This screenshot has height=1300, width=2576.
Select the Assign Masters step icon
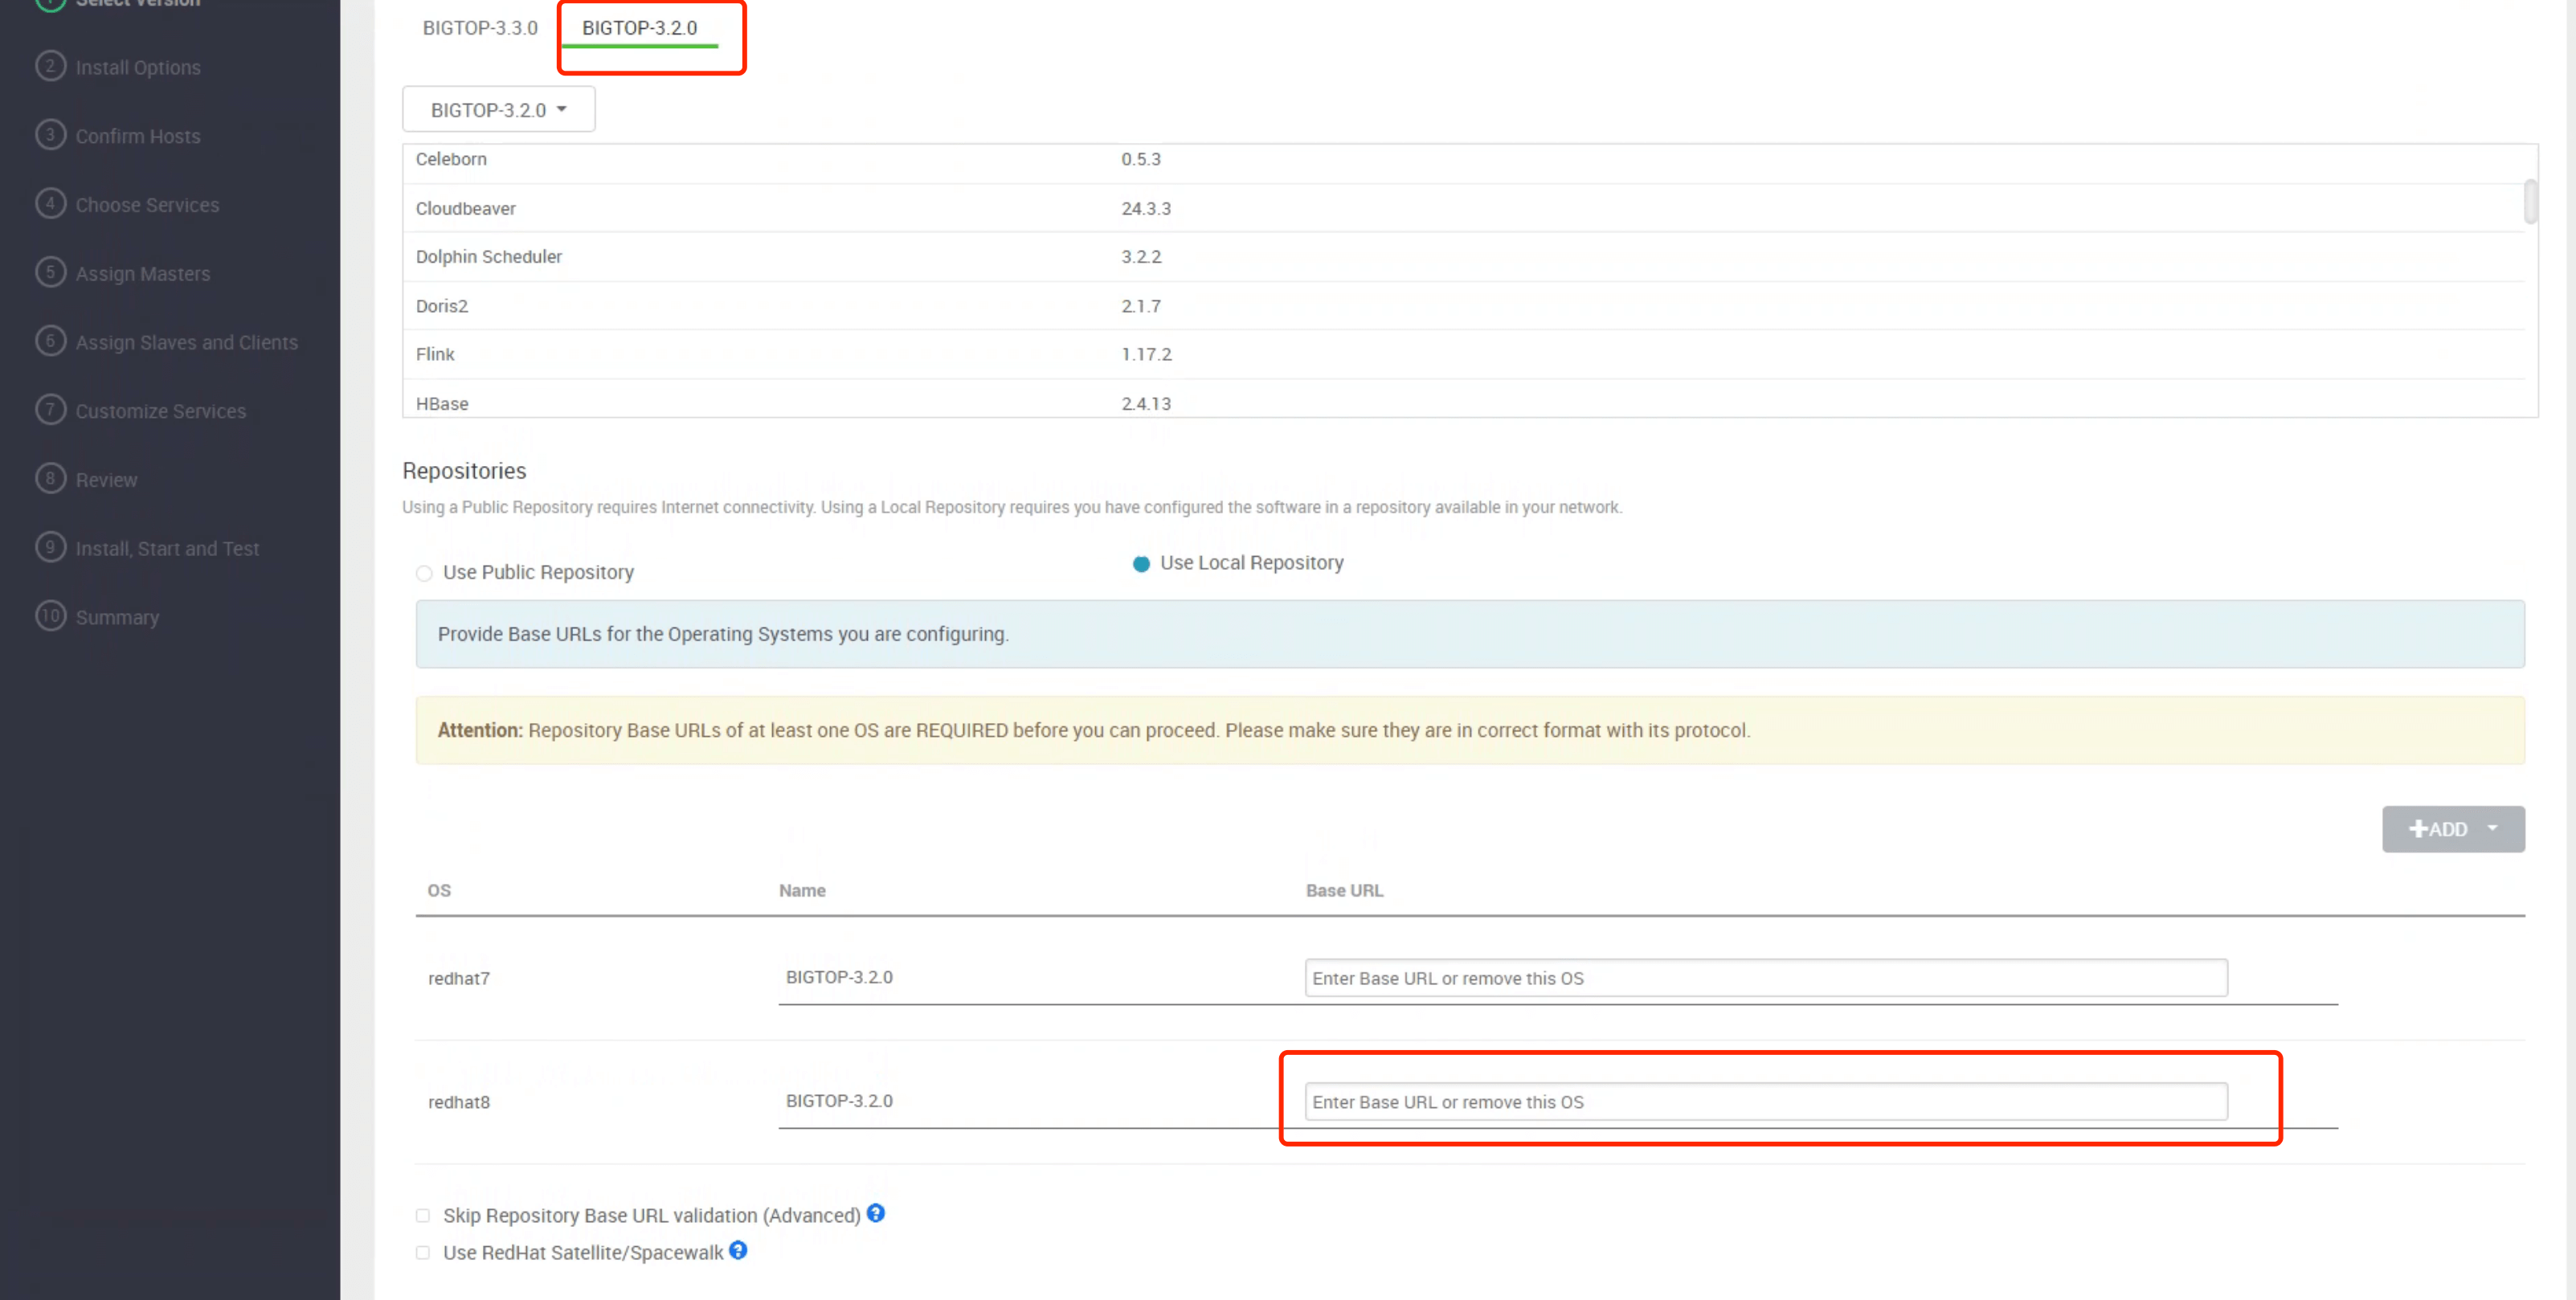[51, 272]
